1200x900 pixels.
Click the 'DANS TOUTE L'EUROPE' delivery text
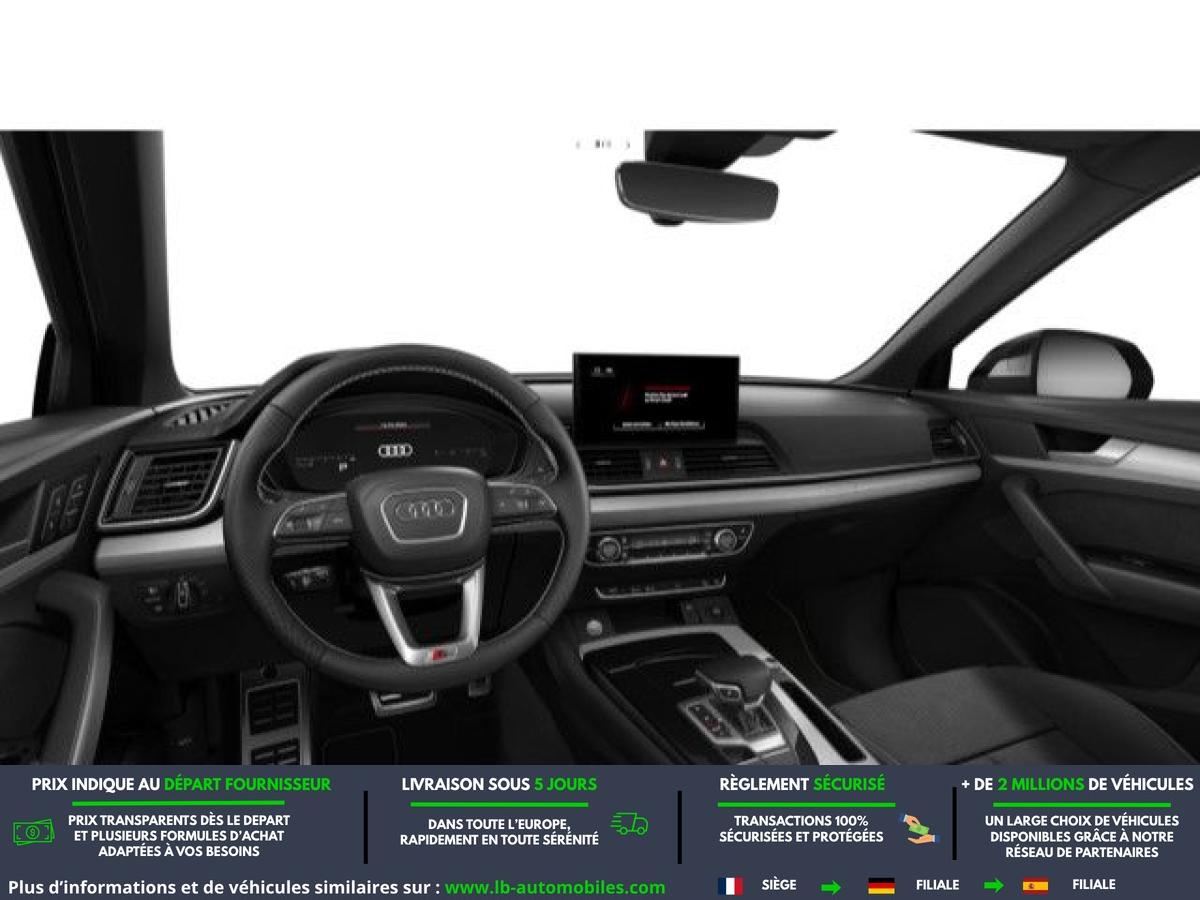point(499,832)
